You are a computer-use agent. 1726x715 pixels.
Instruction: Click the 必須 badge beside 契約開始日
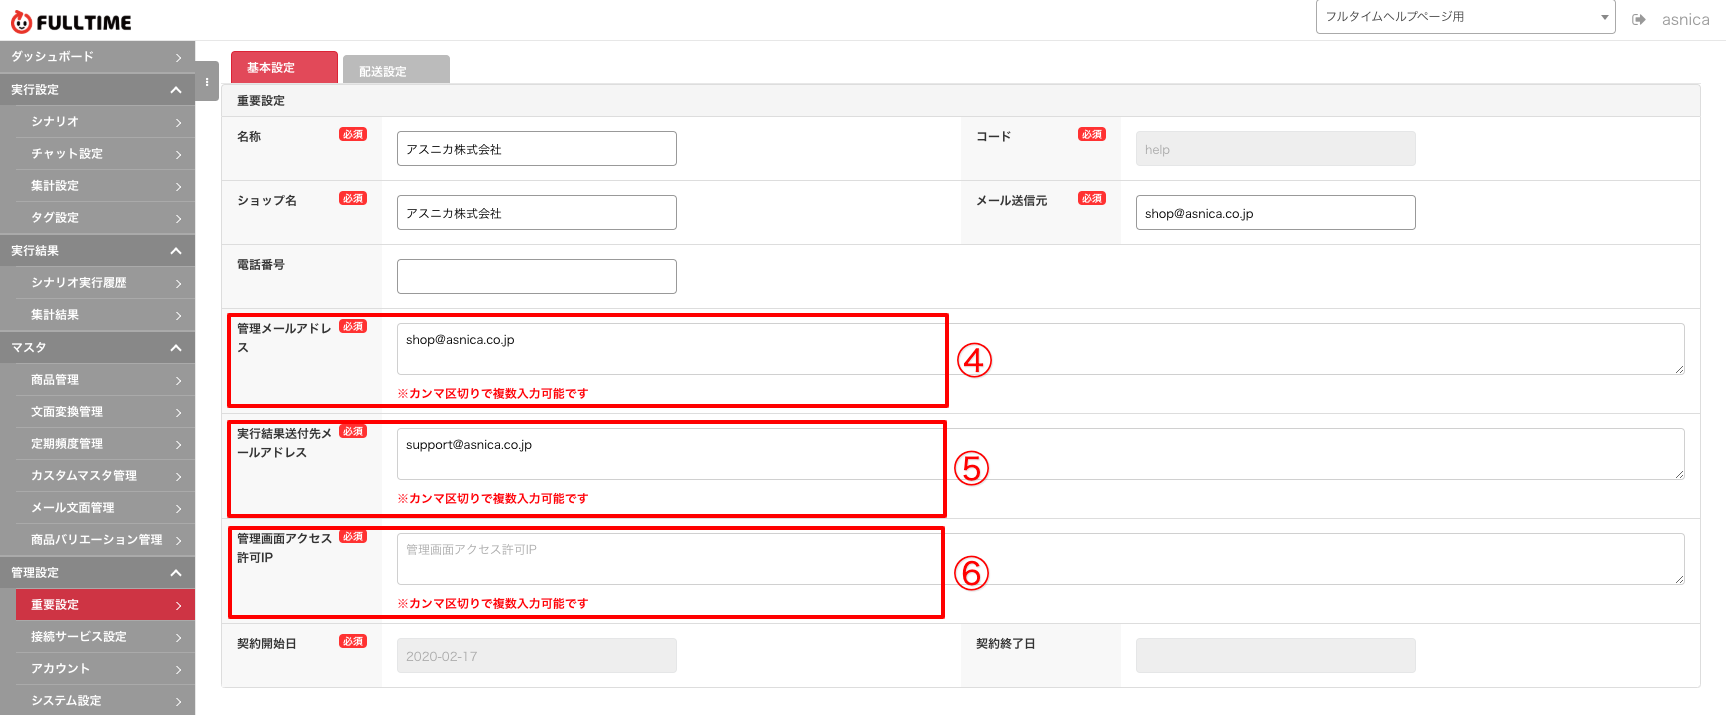353,641
